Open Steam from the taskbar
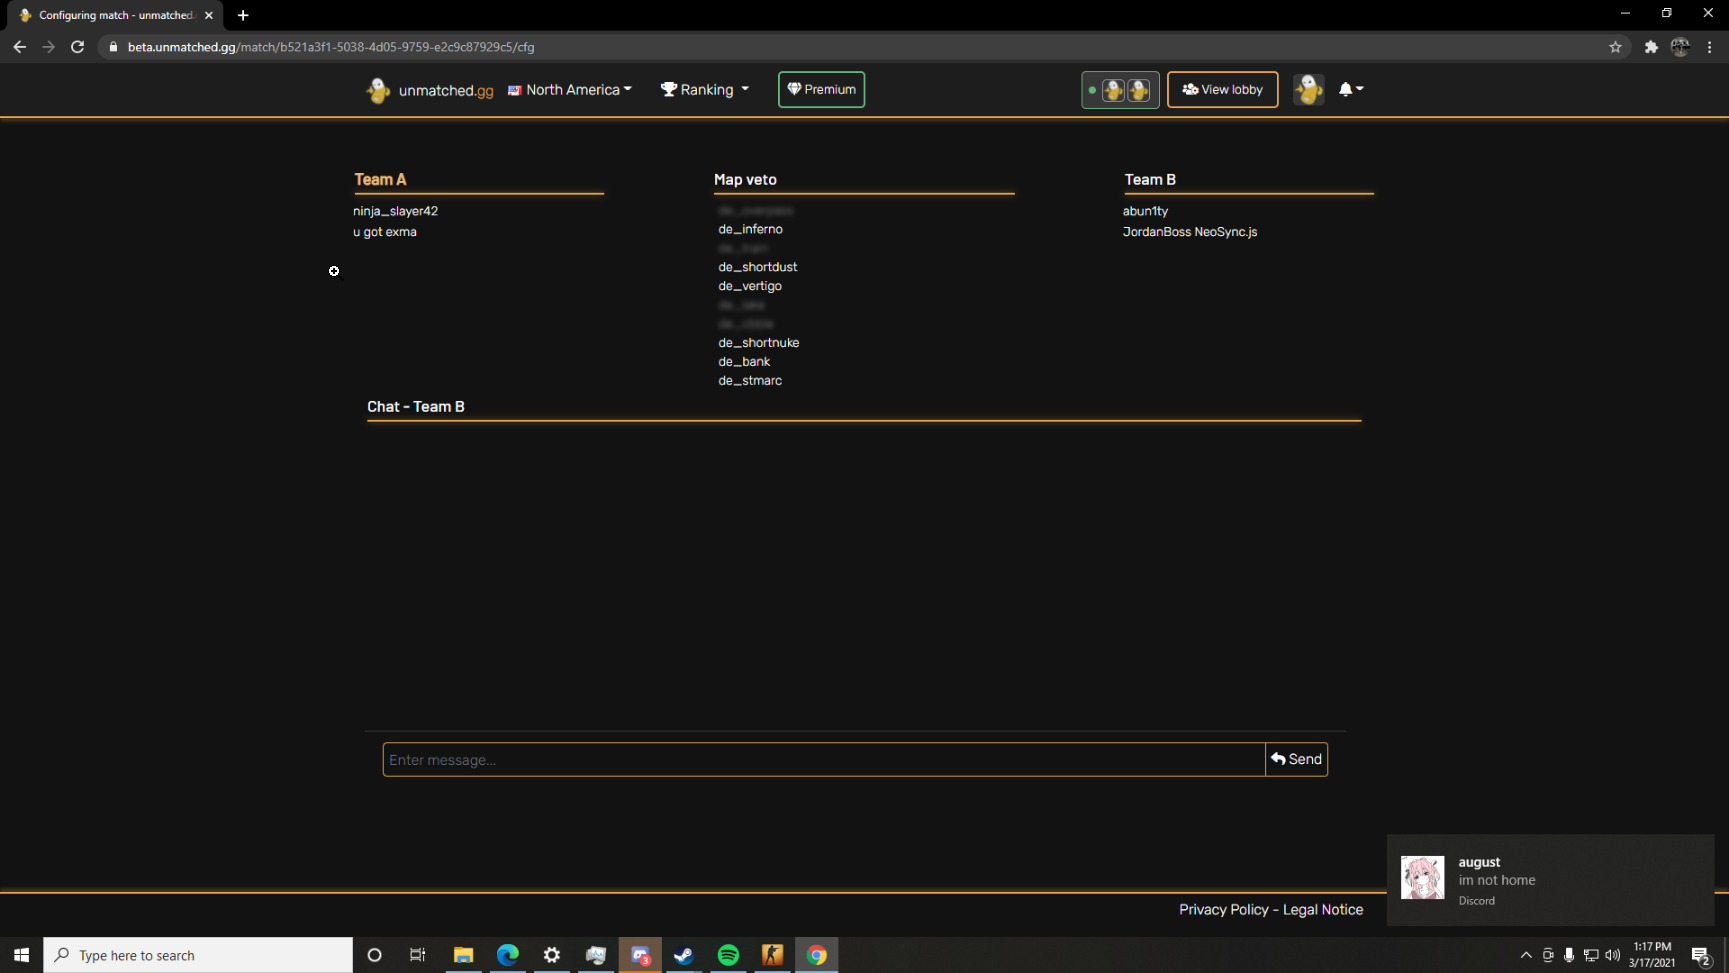Viewport: 1729px width, 973px height. 684,955
